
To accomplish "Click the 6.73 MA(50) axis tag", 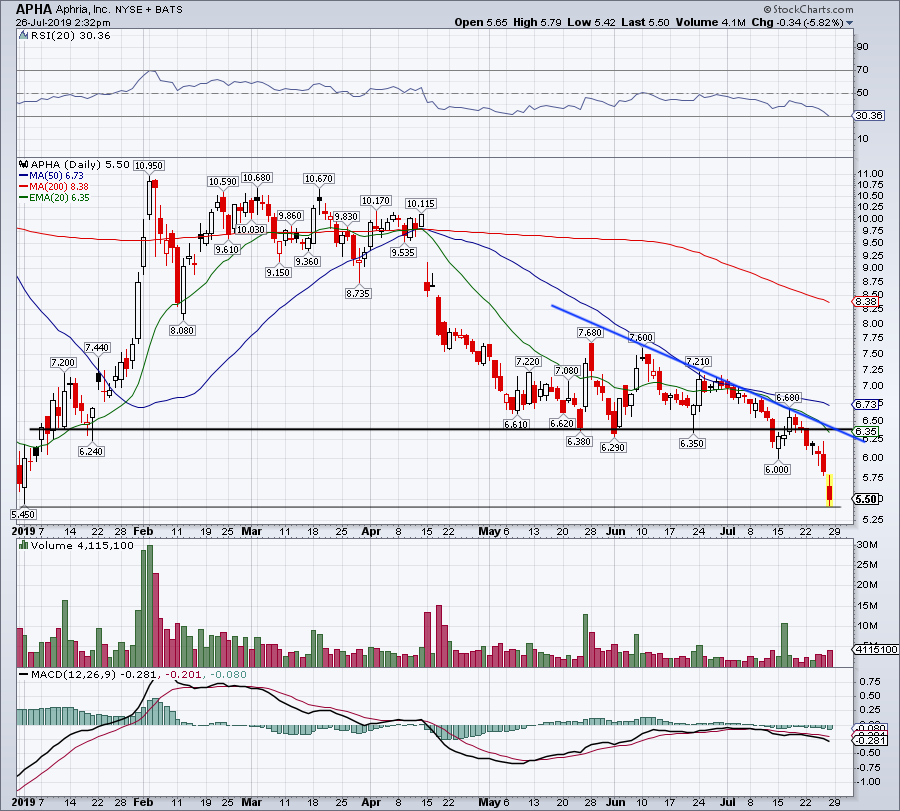I will [866, 404].
